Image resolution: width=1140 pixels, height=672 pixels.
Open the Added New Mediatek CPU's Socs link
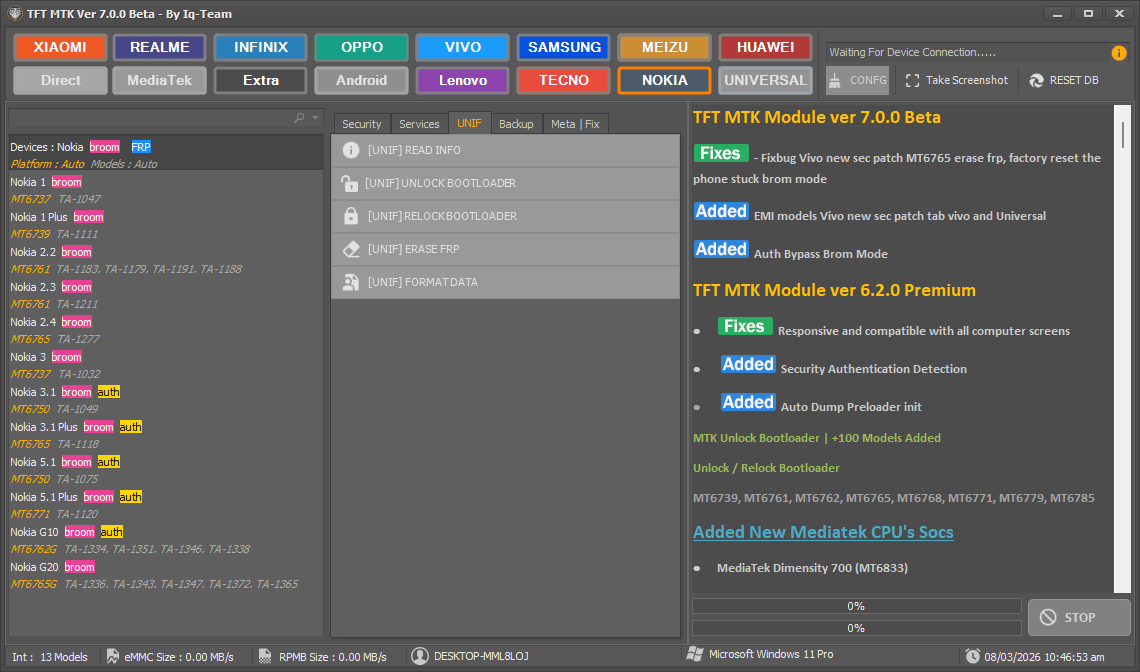[823, 532]
